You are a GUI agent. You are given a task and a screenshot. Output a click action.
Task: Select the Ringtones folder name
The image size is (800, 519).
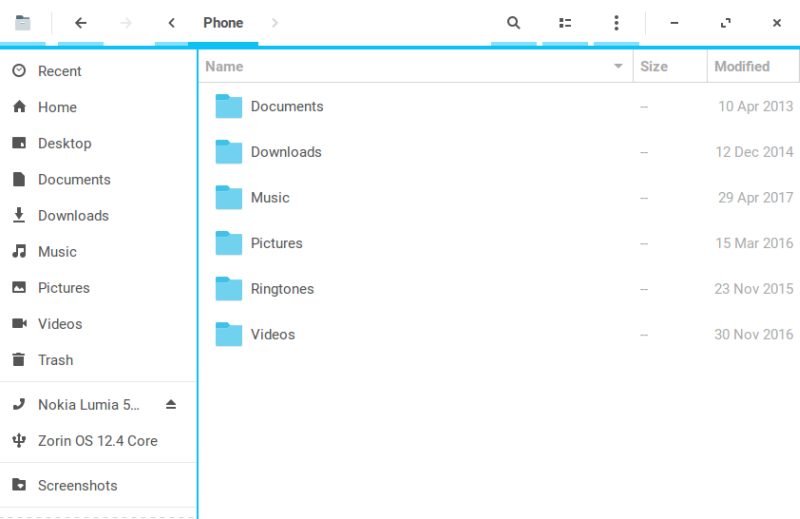click(x=282, y=289)
